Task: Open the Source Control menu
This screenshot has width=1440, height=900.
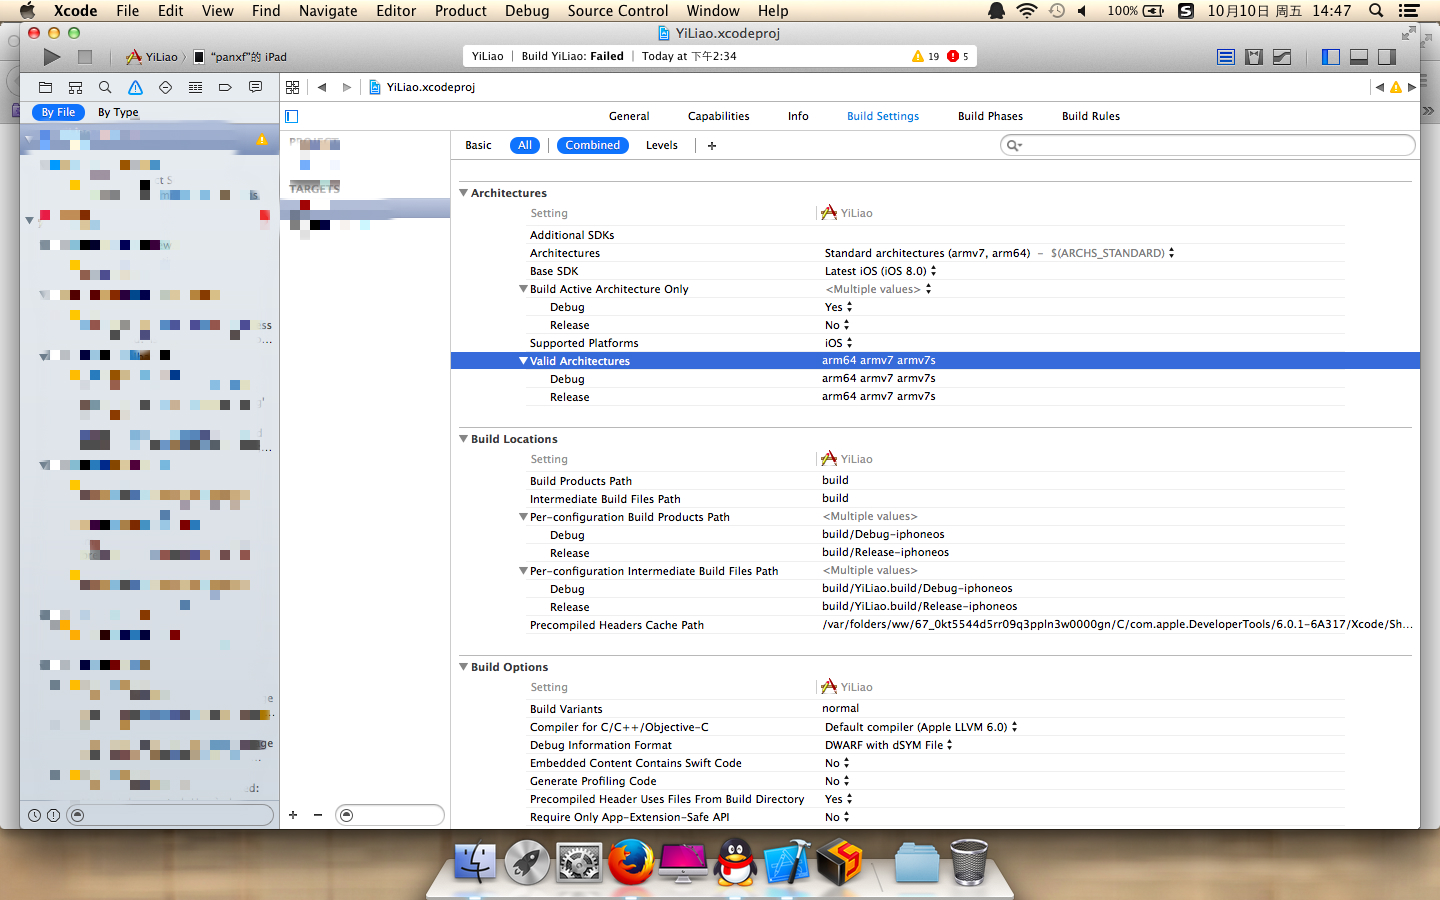Action: click(617, 11)
